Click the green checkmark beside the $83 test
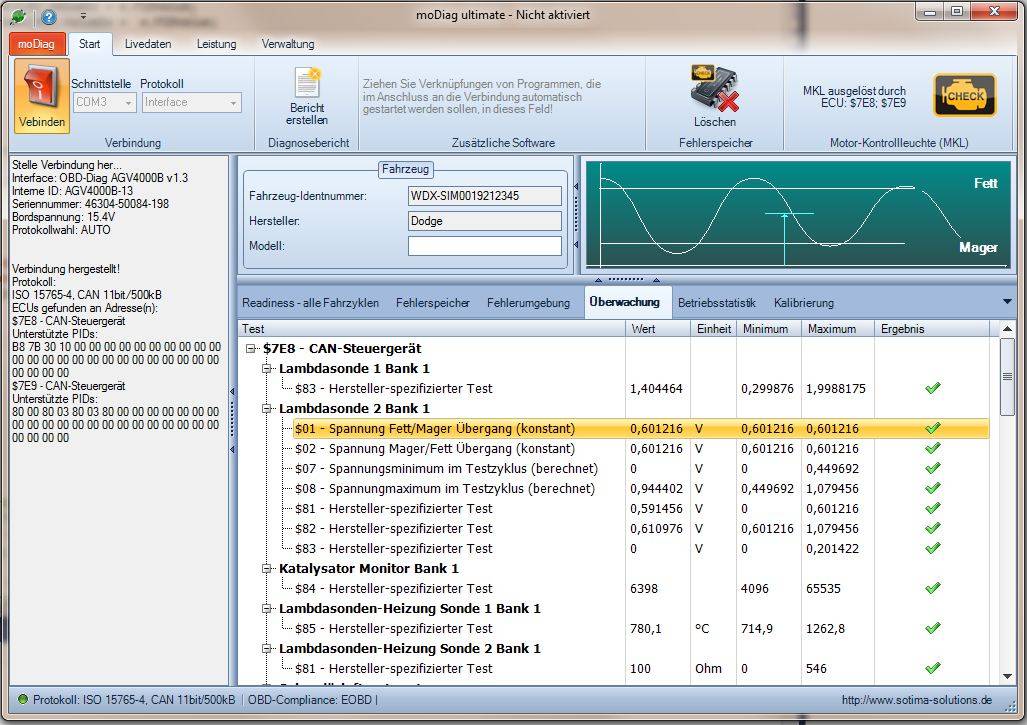Image resolution: width=1027 pixels, height=725 pixels. click(x=932, y=388)
